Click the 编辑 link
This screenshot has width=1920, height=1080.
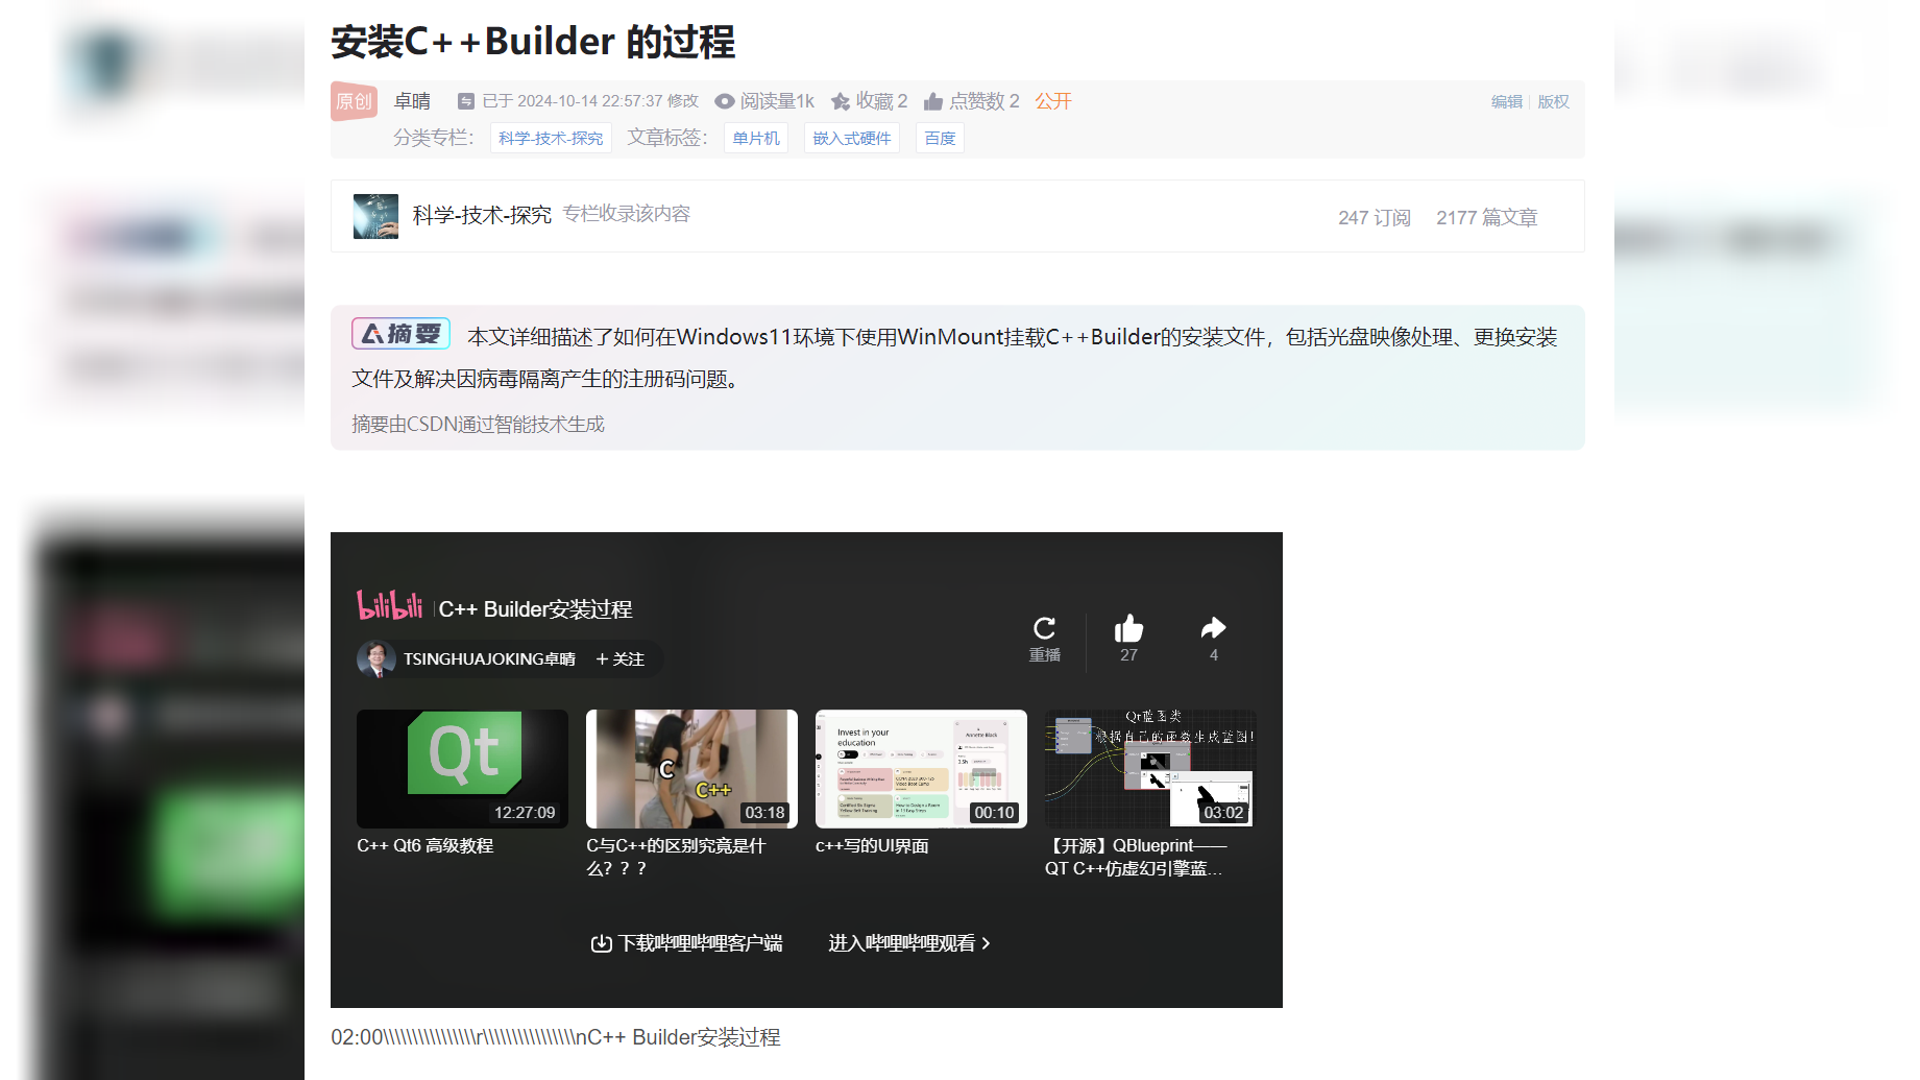tap(1506, 101)
